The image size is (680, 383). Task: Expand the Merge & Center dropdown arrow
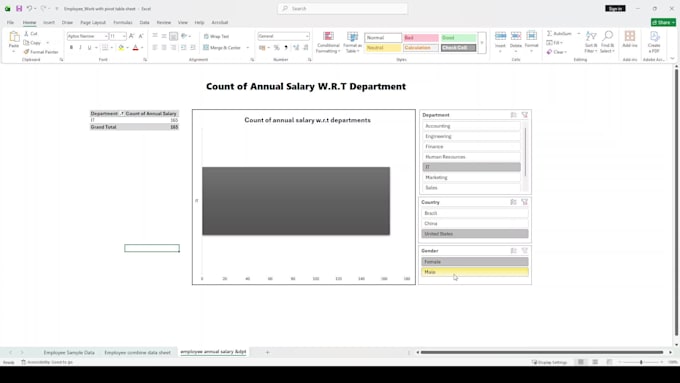[248, 48]
